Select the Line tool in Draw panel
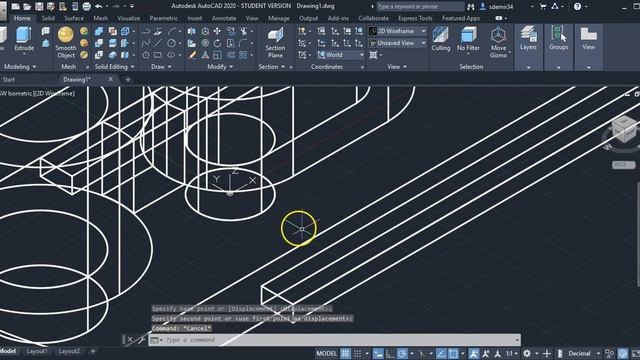This screenshot has width=640, height=360. (x=158, y=43)
